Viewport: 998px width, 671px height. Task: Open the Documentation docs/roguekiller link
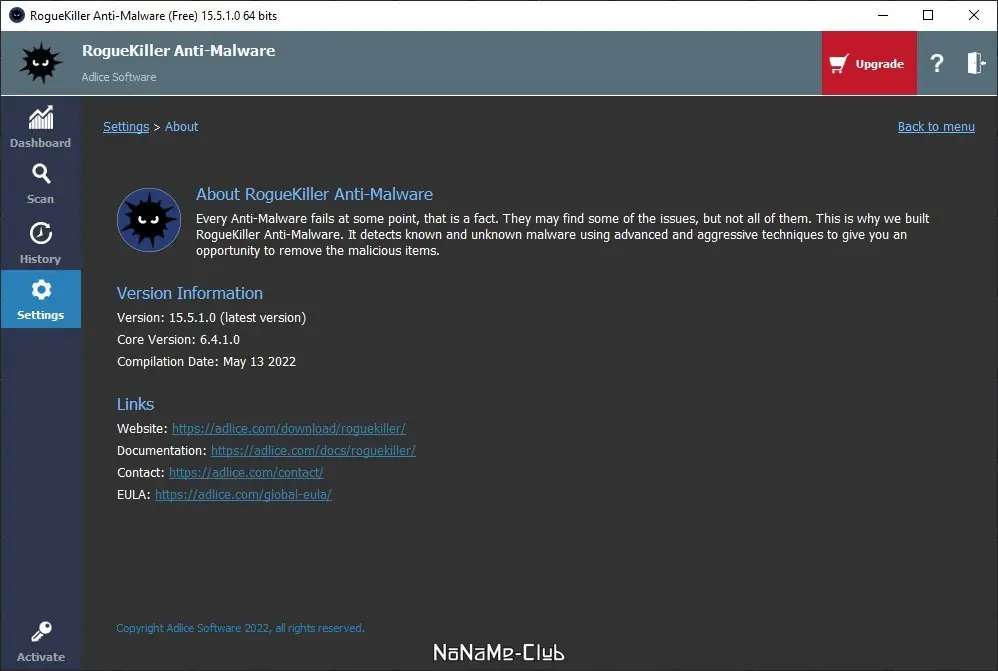click(x=313, y=451)
